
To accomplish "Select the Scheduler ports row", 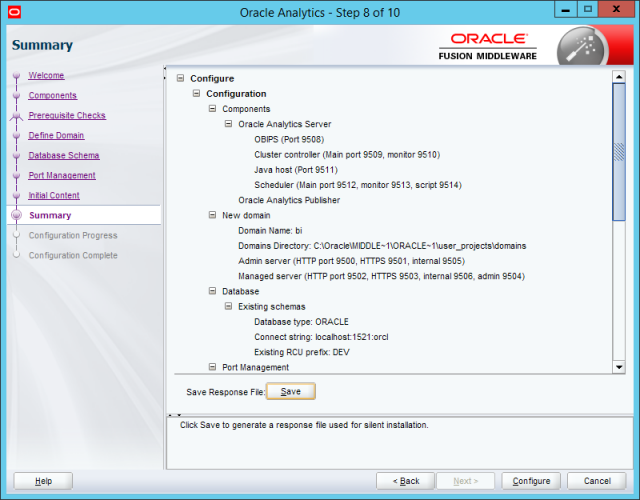I will [x=358, y=185].
